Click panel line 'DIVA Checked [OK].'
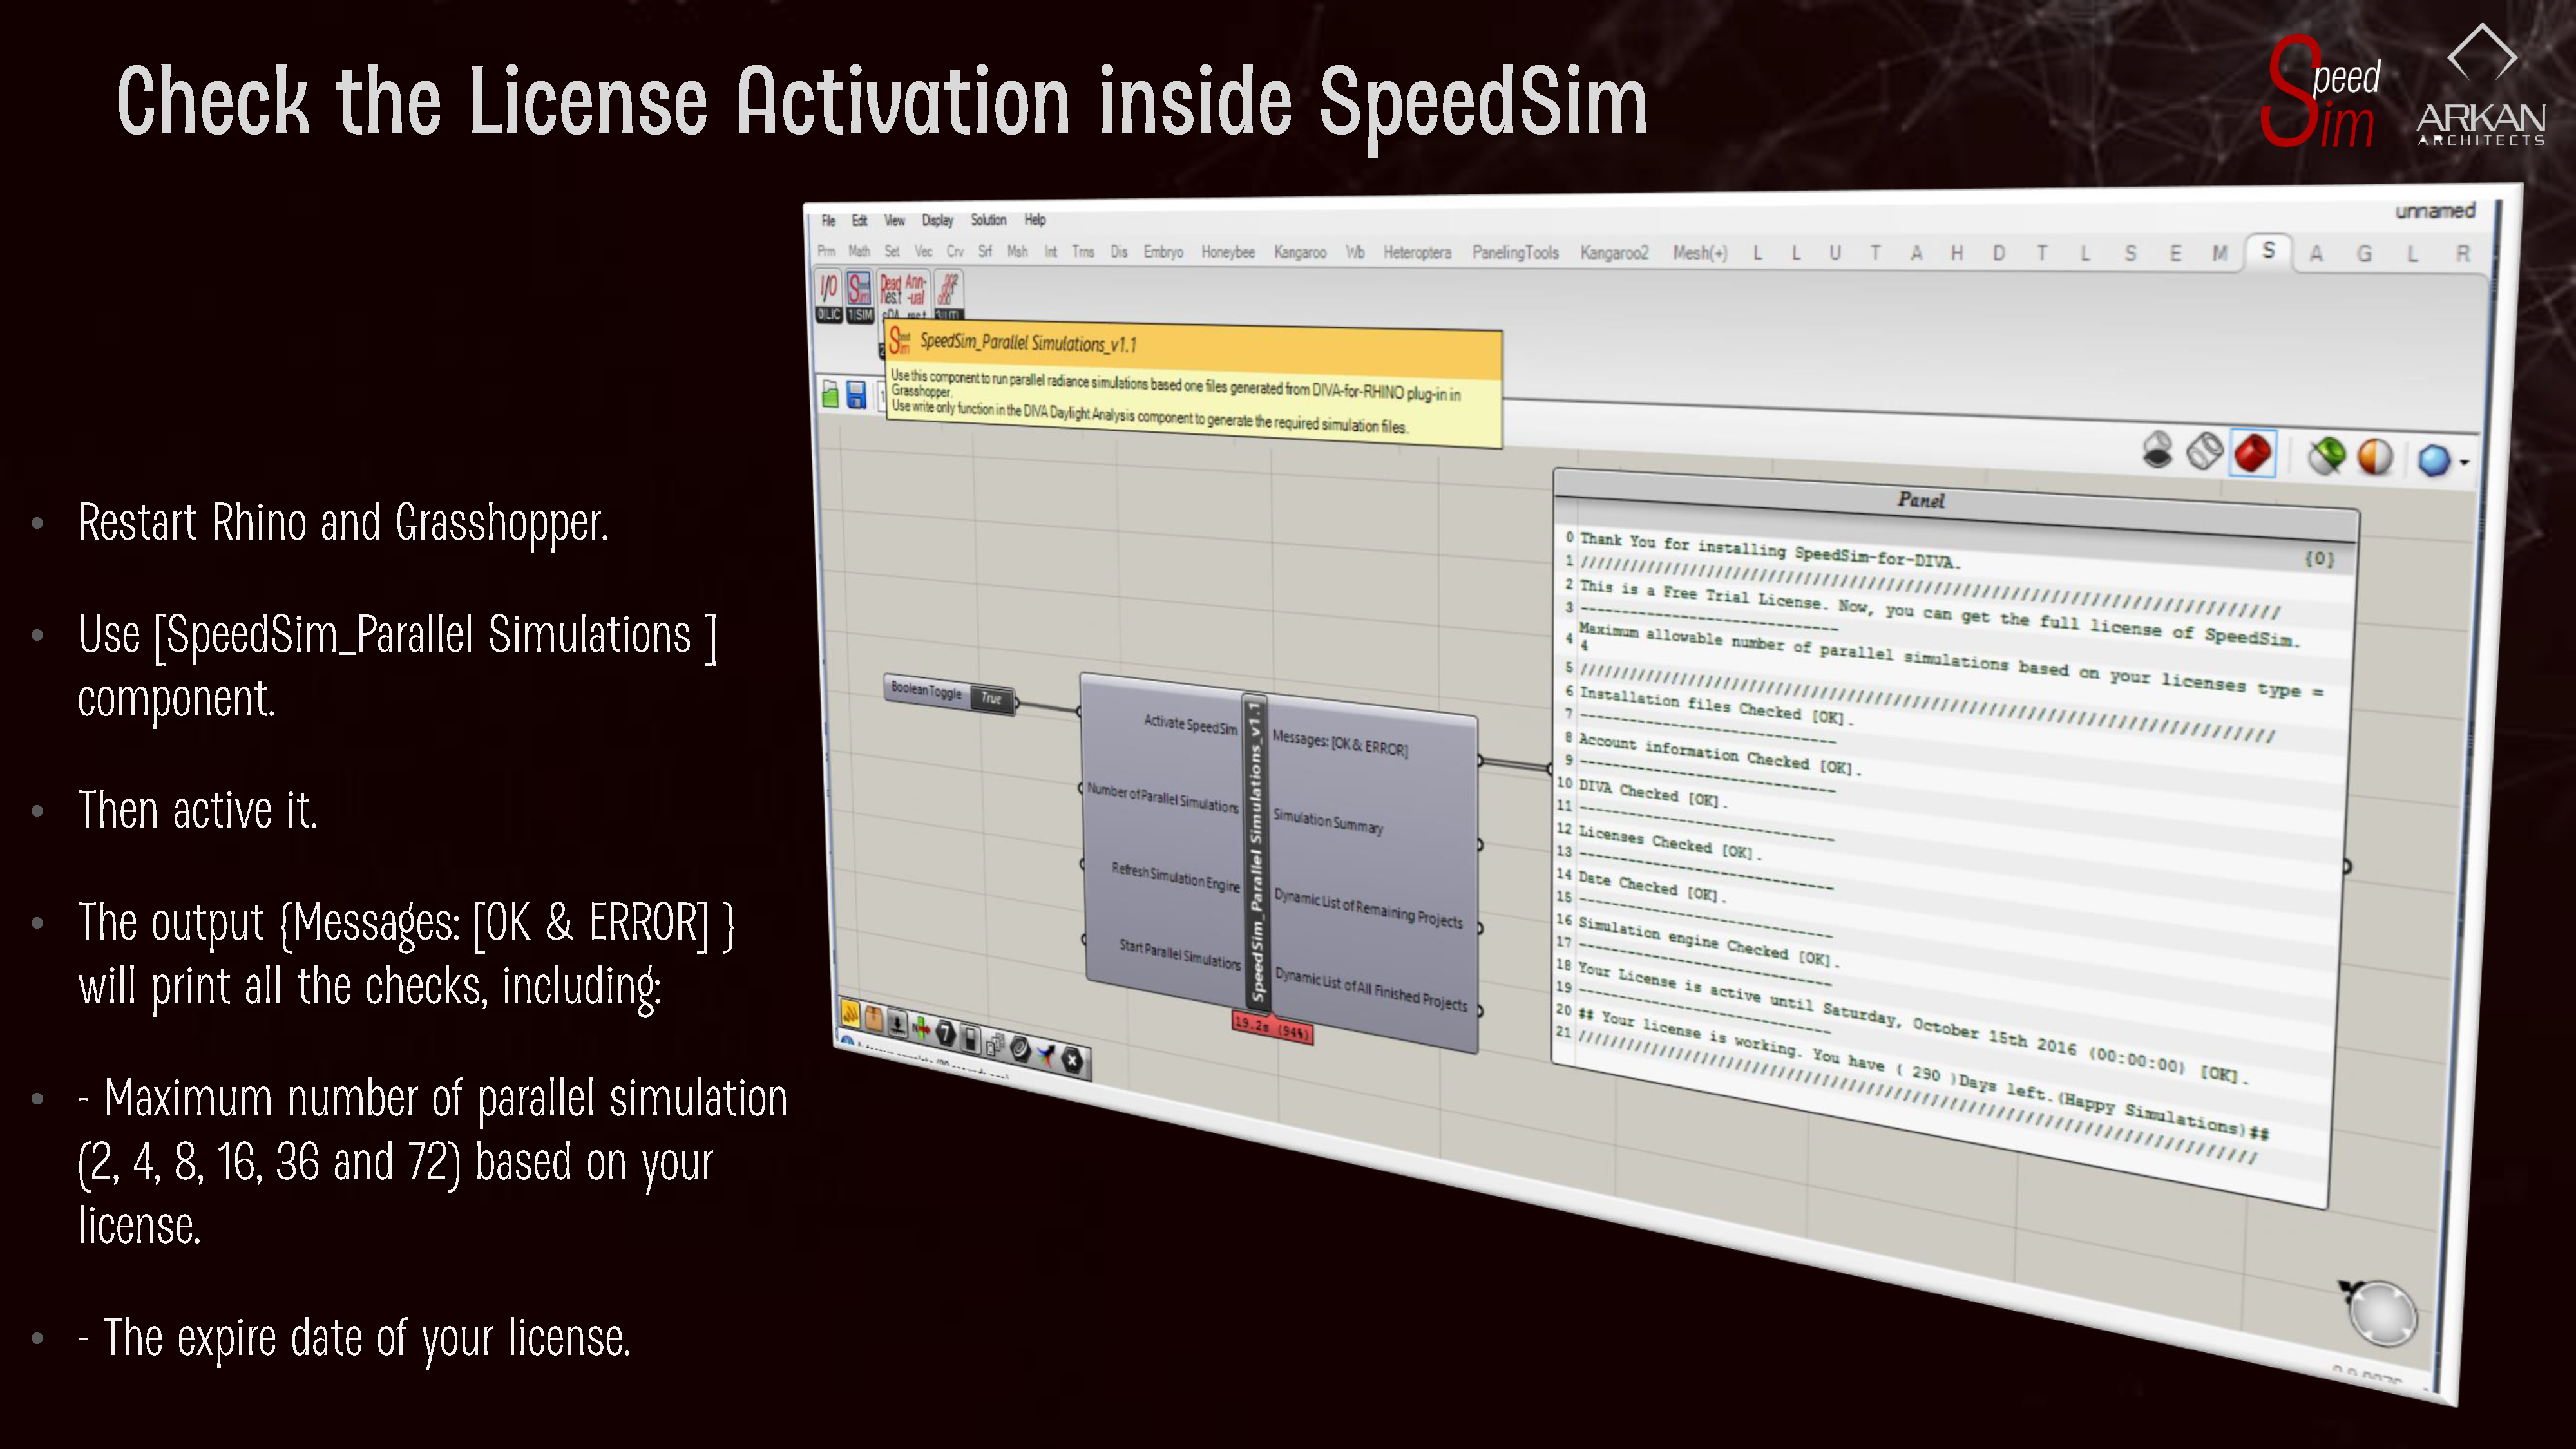Image resolution: width=2576 pixels, height=1449 pixels. coord(1652,794)
